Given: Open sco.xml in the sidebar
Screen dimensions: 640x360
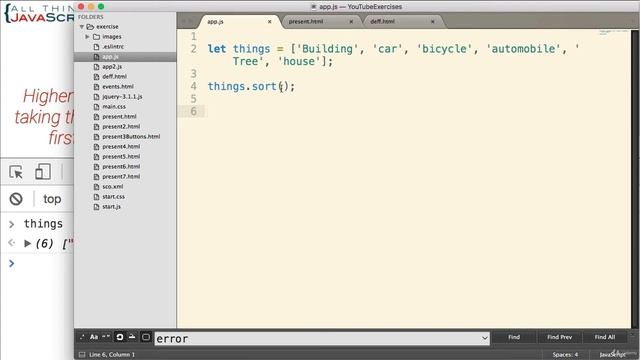Looking at the screenshot, I should 113,187.
